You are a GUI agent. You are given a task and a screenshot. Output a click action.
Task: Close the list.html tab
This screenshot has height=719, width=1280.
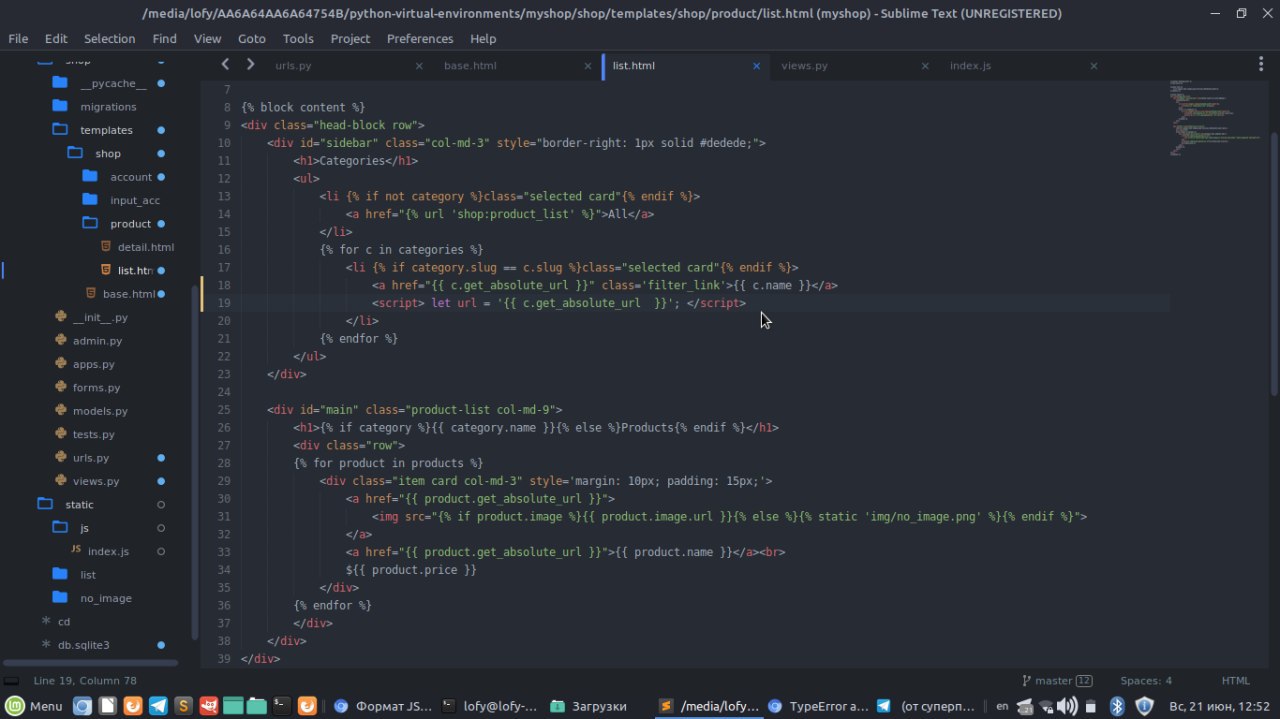tap(756, 66)
